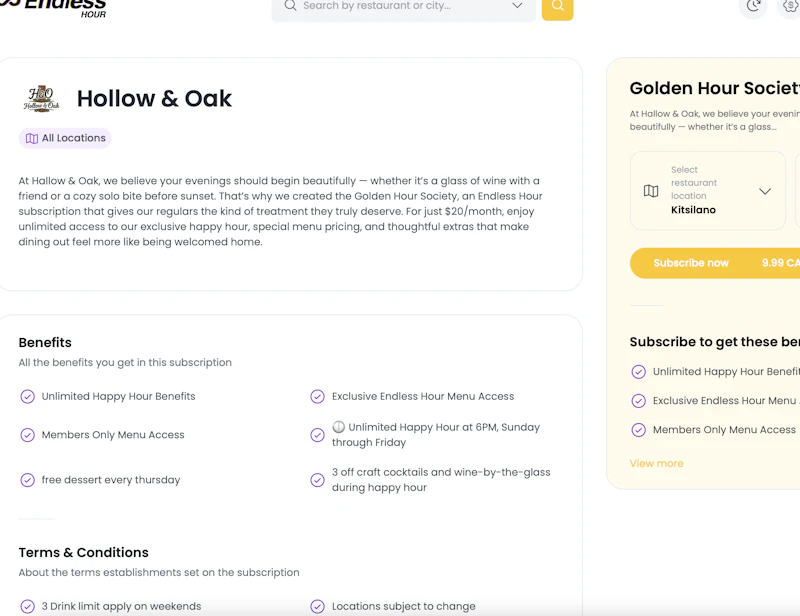Click the Endless Hour logo
The width and height of the screenshot is (800, 616).
pyautogui.click(x=53, y=7)
